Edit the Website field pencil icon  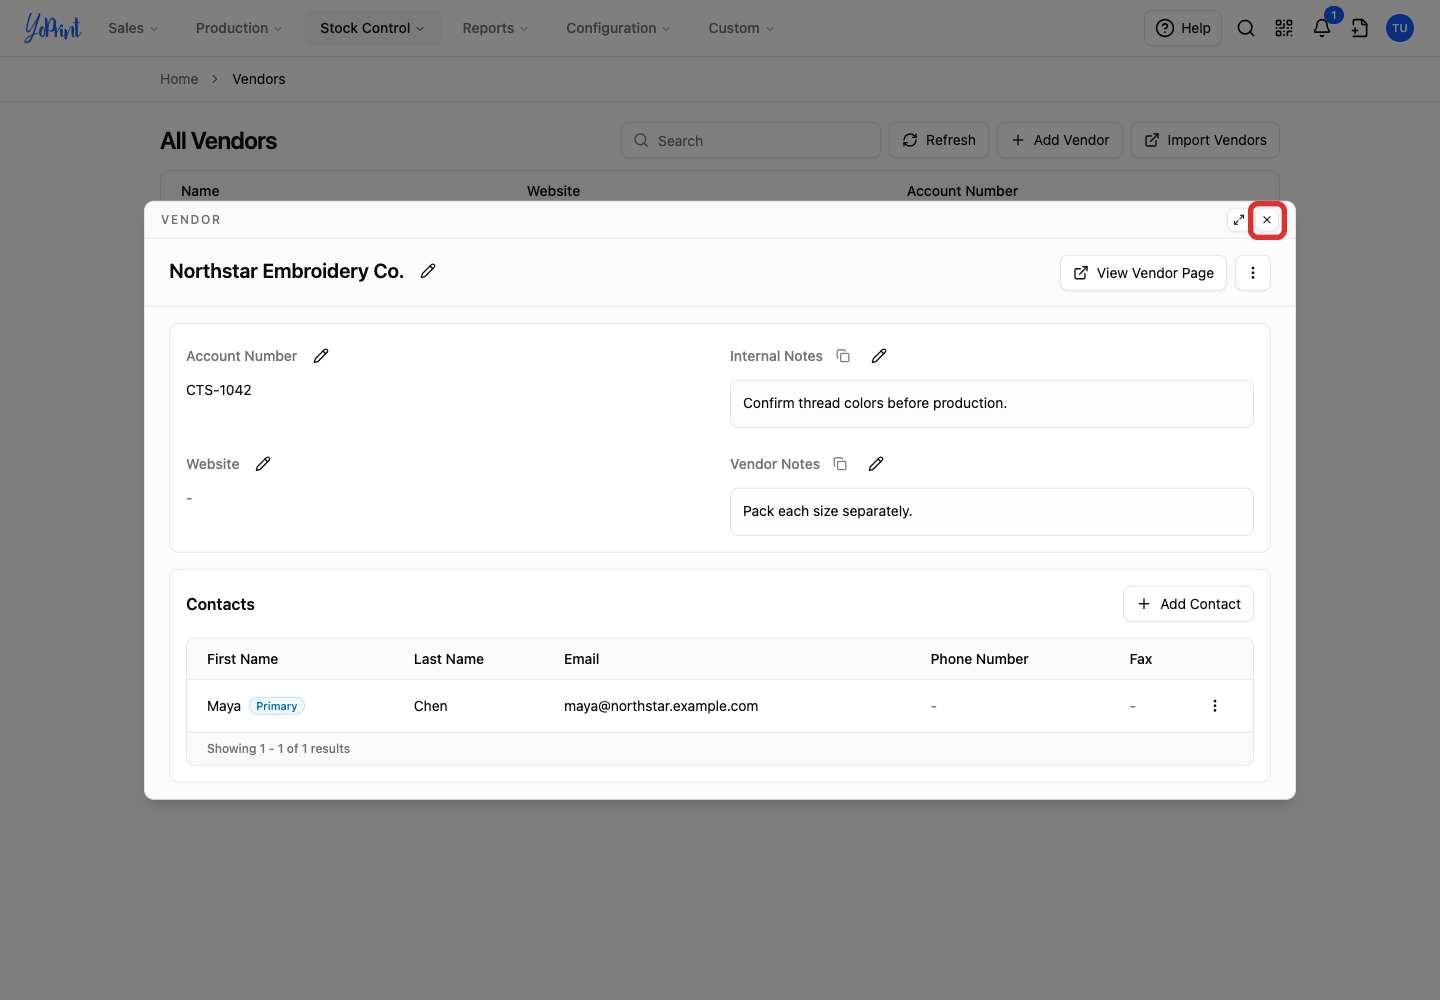[x=263, y=464]
